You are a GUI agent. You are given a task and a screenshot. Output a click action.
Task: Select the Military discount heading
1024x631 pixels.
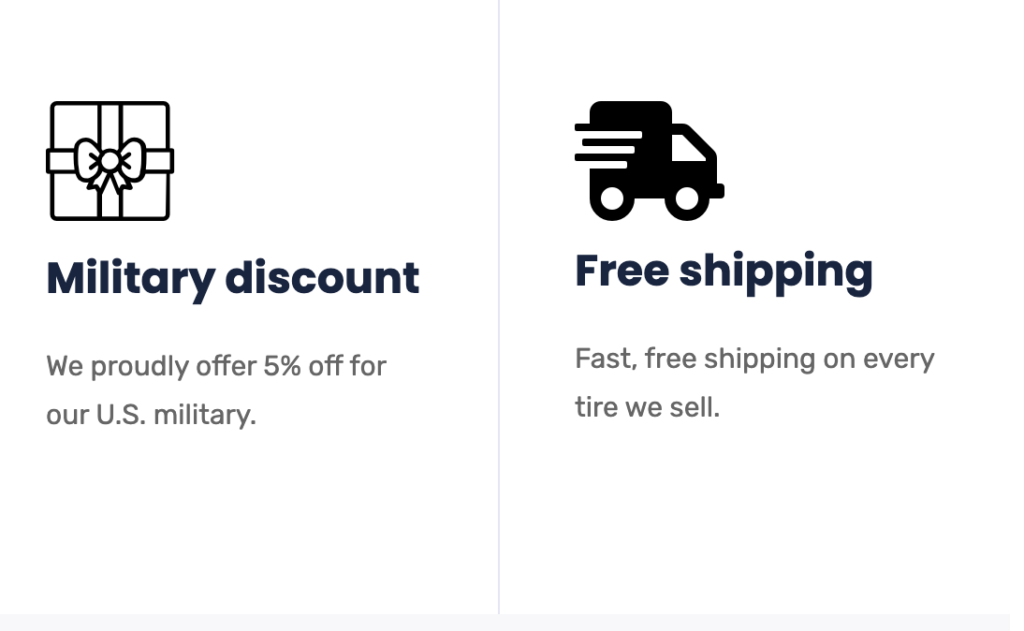click(232, 279)
